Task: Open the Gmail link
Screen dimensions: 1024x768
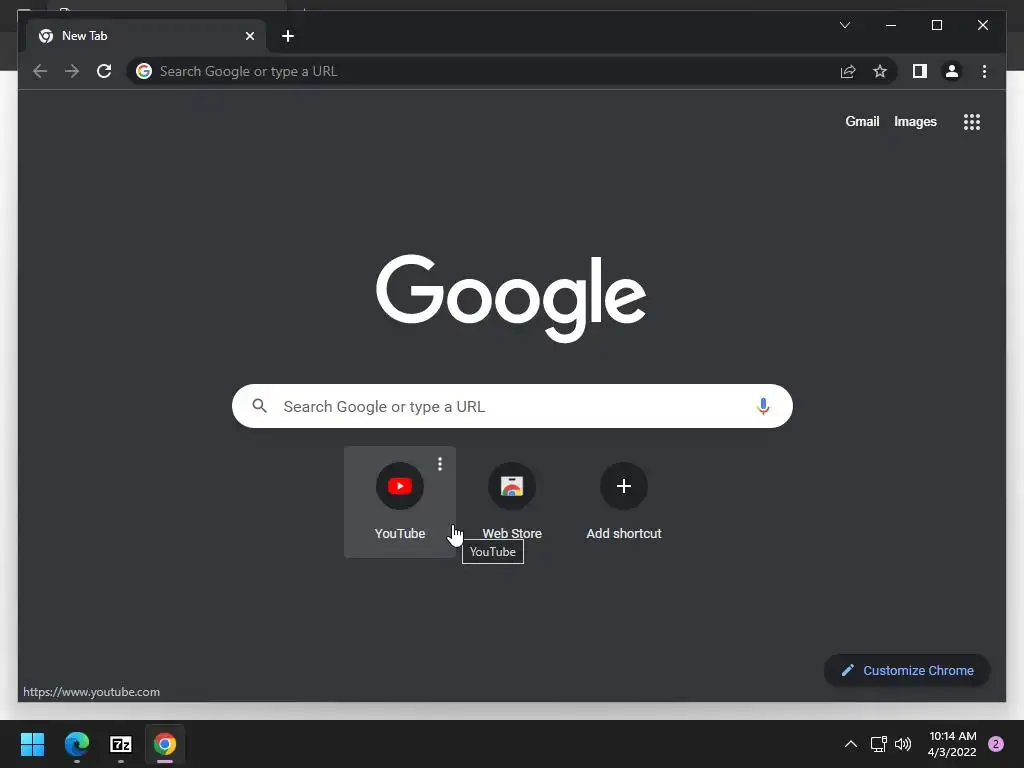Action: click(x=862, y=121)
